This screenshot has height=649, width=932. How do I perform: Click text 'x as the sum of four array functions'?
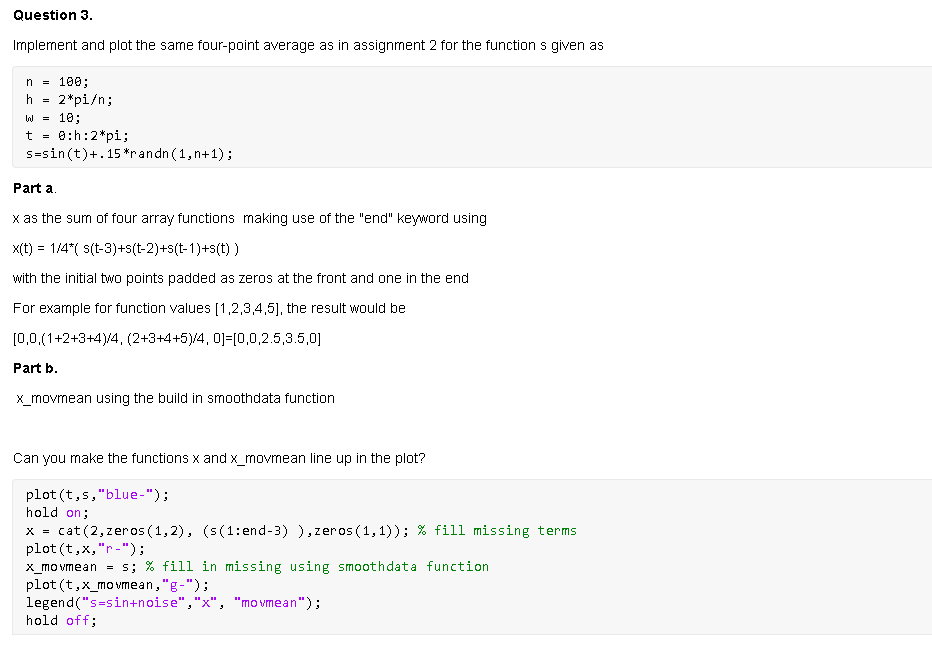tap(124, 218)
